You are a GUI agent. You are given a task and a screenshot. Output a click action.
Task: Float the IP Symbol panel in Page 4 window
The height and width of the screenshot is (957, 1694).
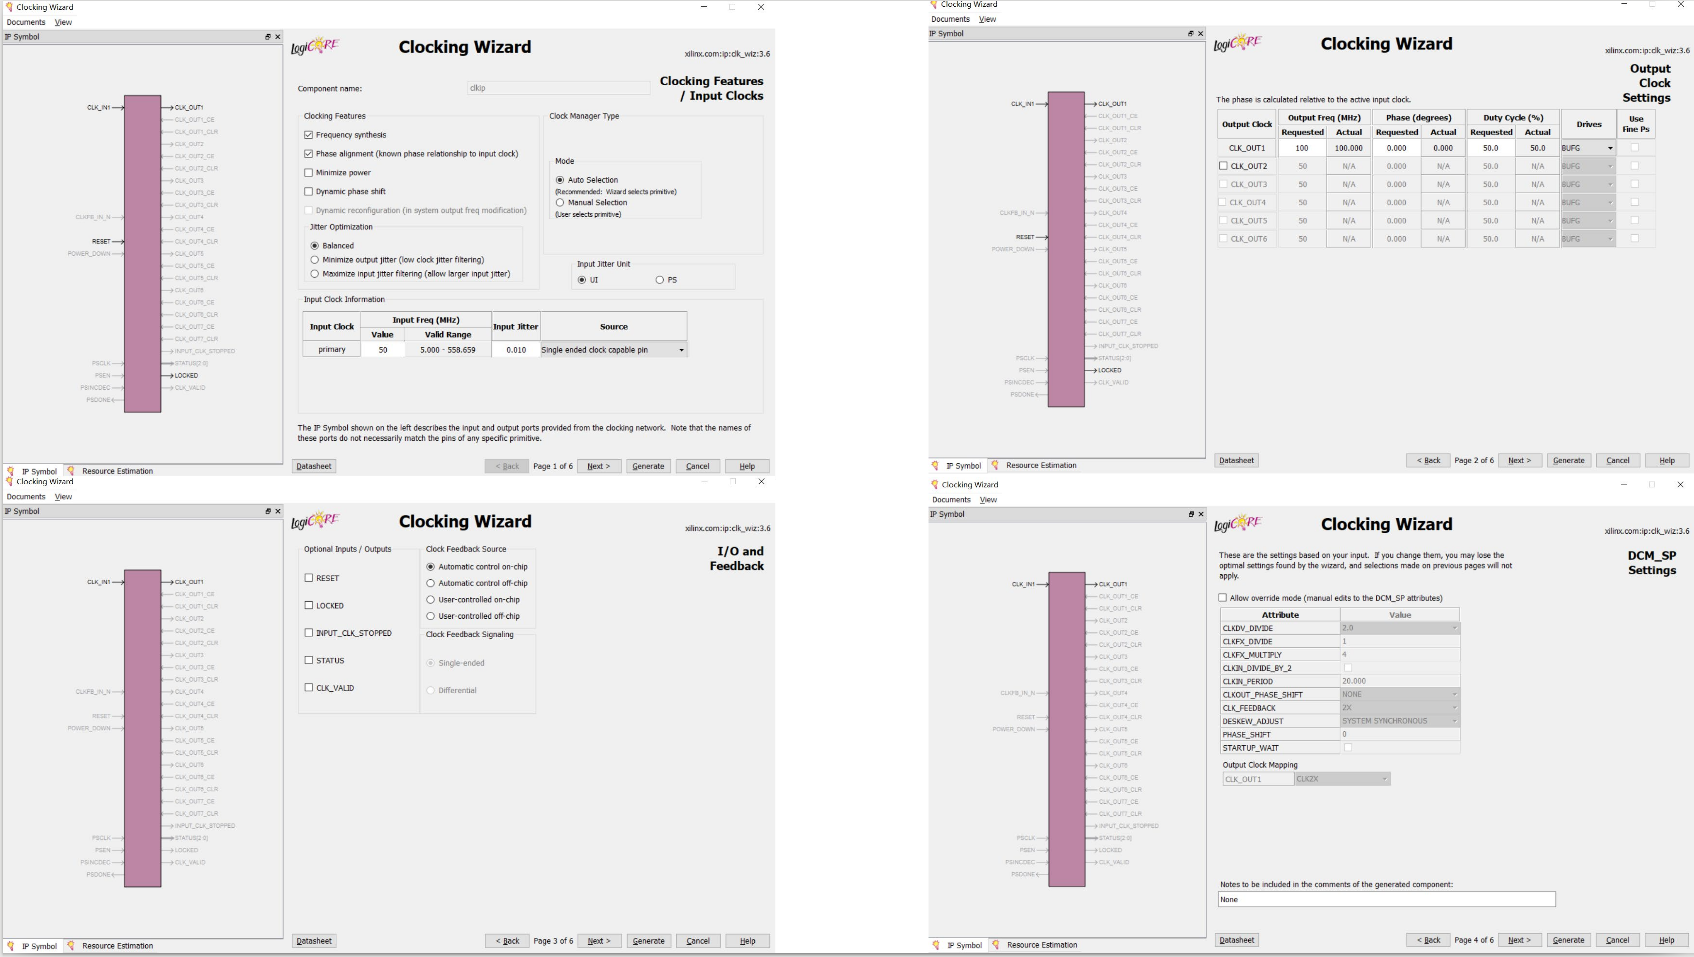click(x=1190, y=514)
